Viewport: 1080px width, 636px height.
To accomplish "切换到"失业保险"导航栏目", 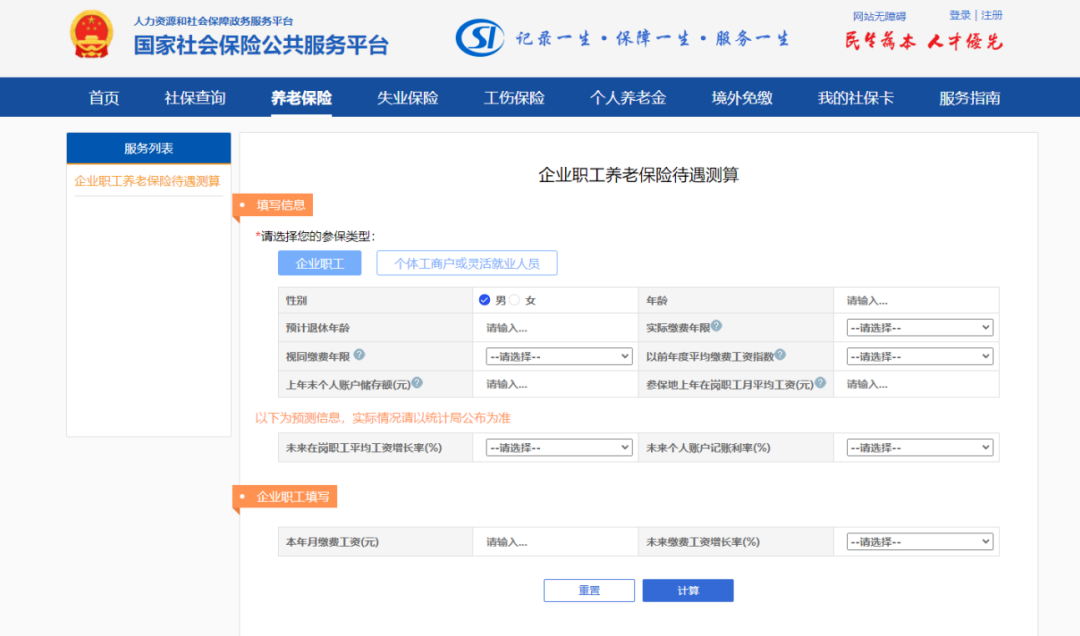I will tap(406, 97).
